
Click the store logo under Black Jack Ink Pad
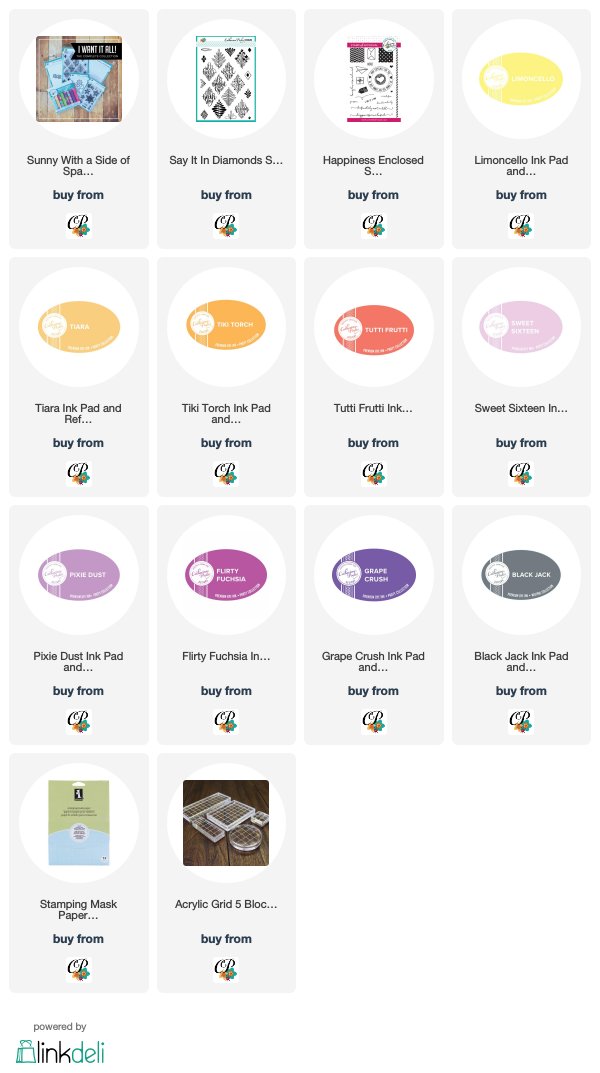pyautogui.click(x=521, y=721)
